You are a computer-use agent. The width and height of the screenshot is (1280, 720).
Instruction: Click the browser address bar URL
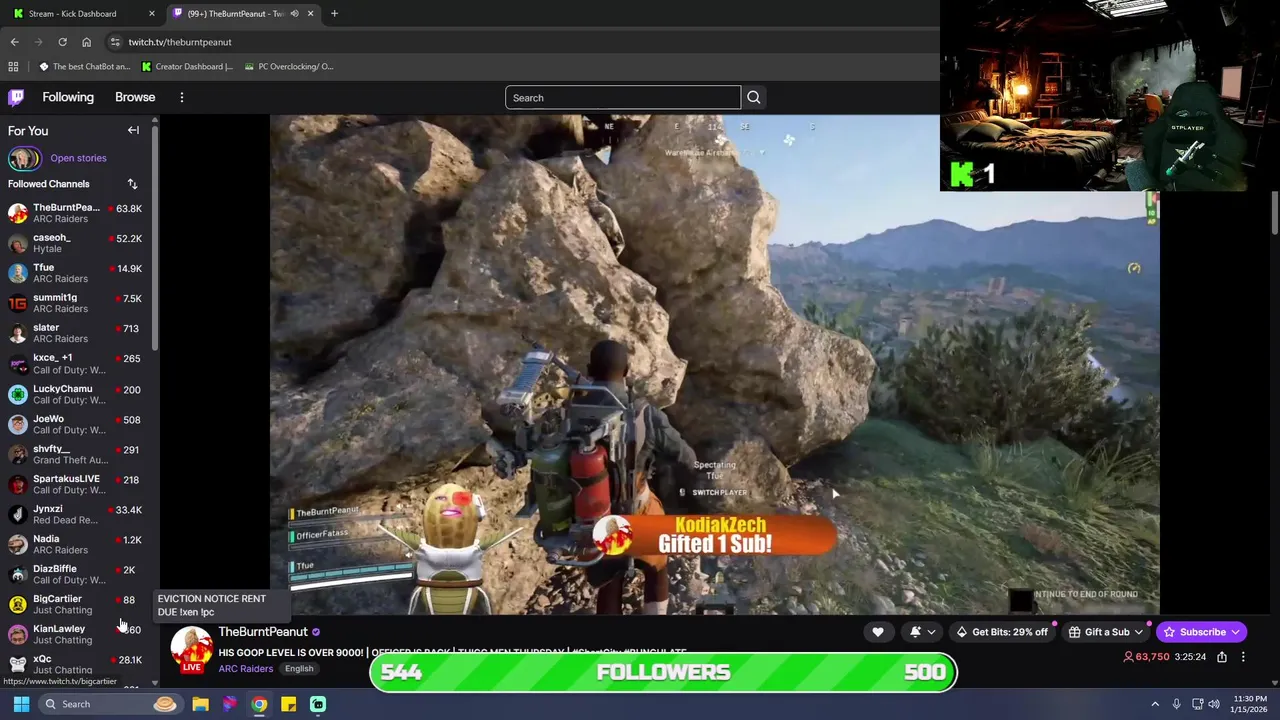point(180,42)
